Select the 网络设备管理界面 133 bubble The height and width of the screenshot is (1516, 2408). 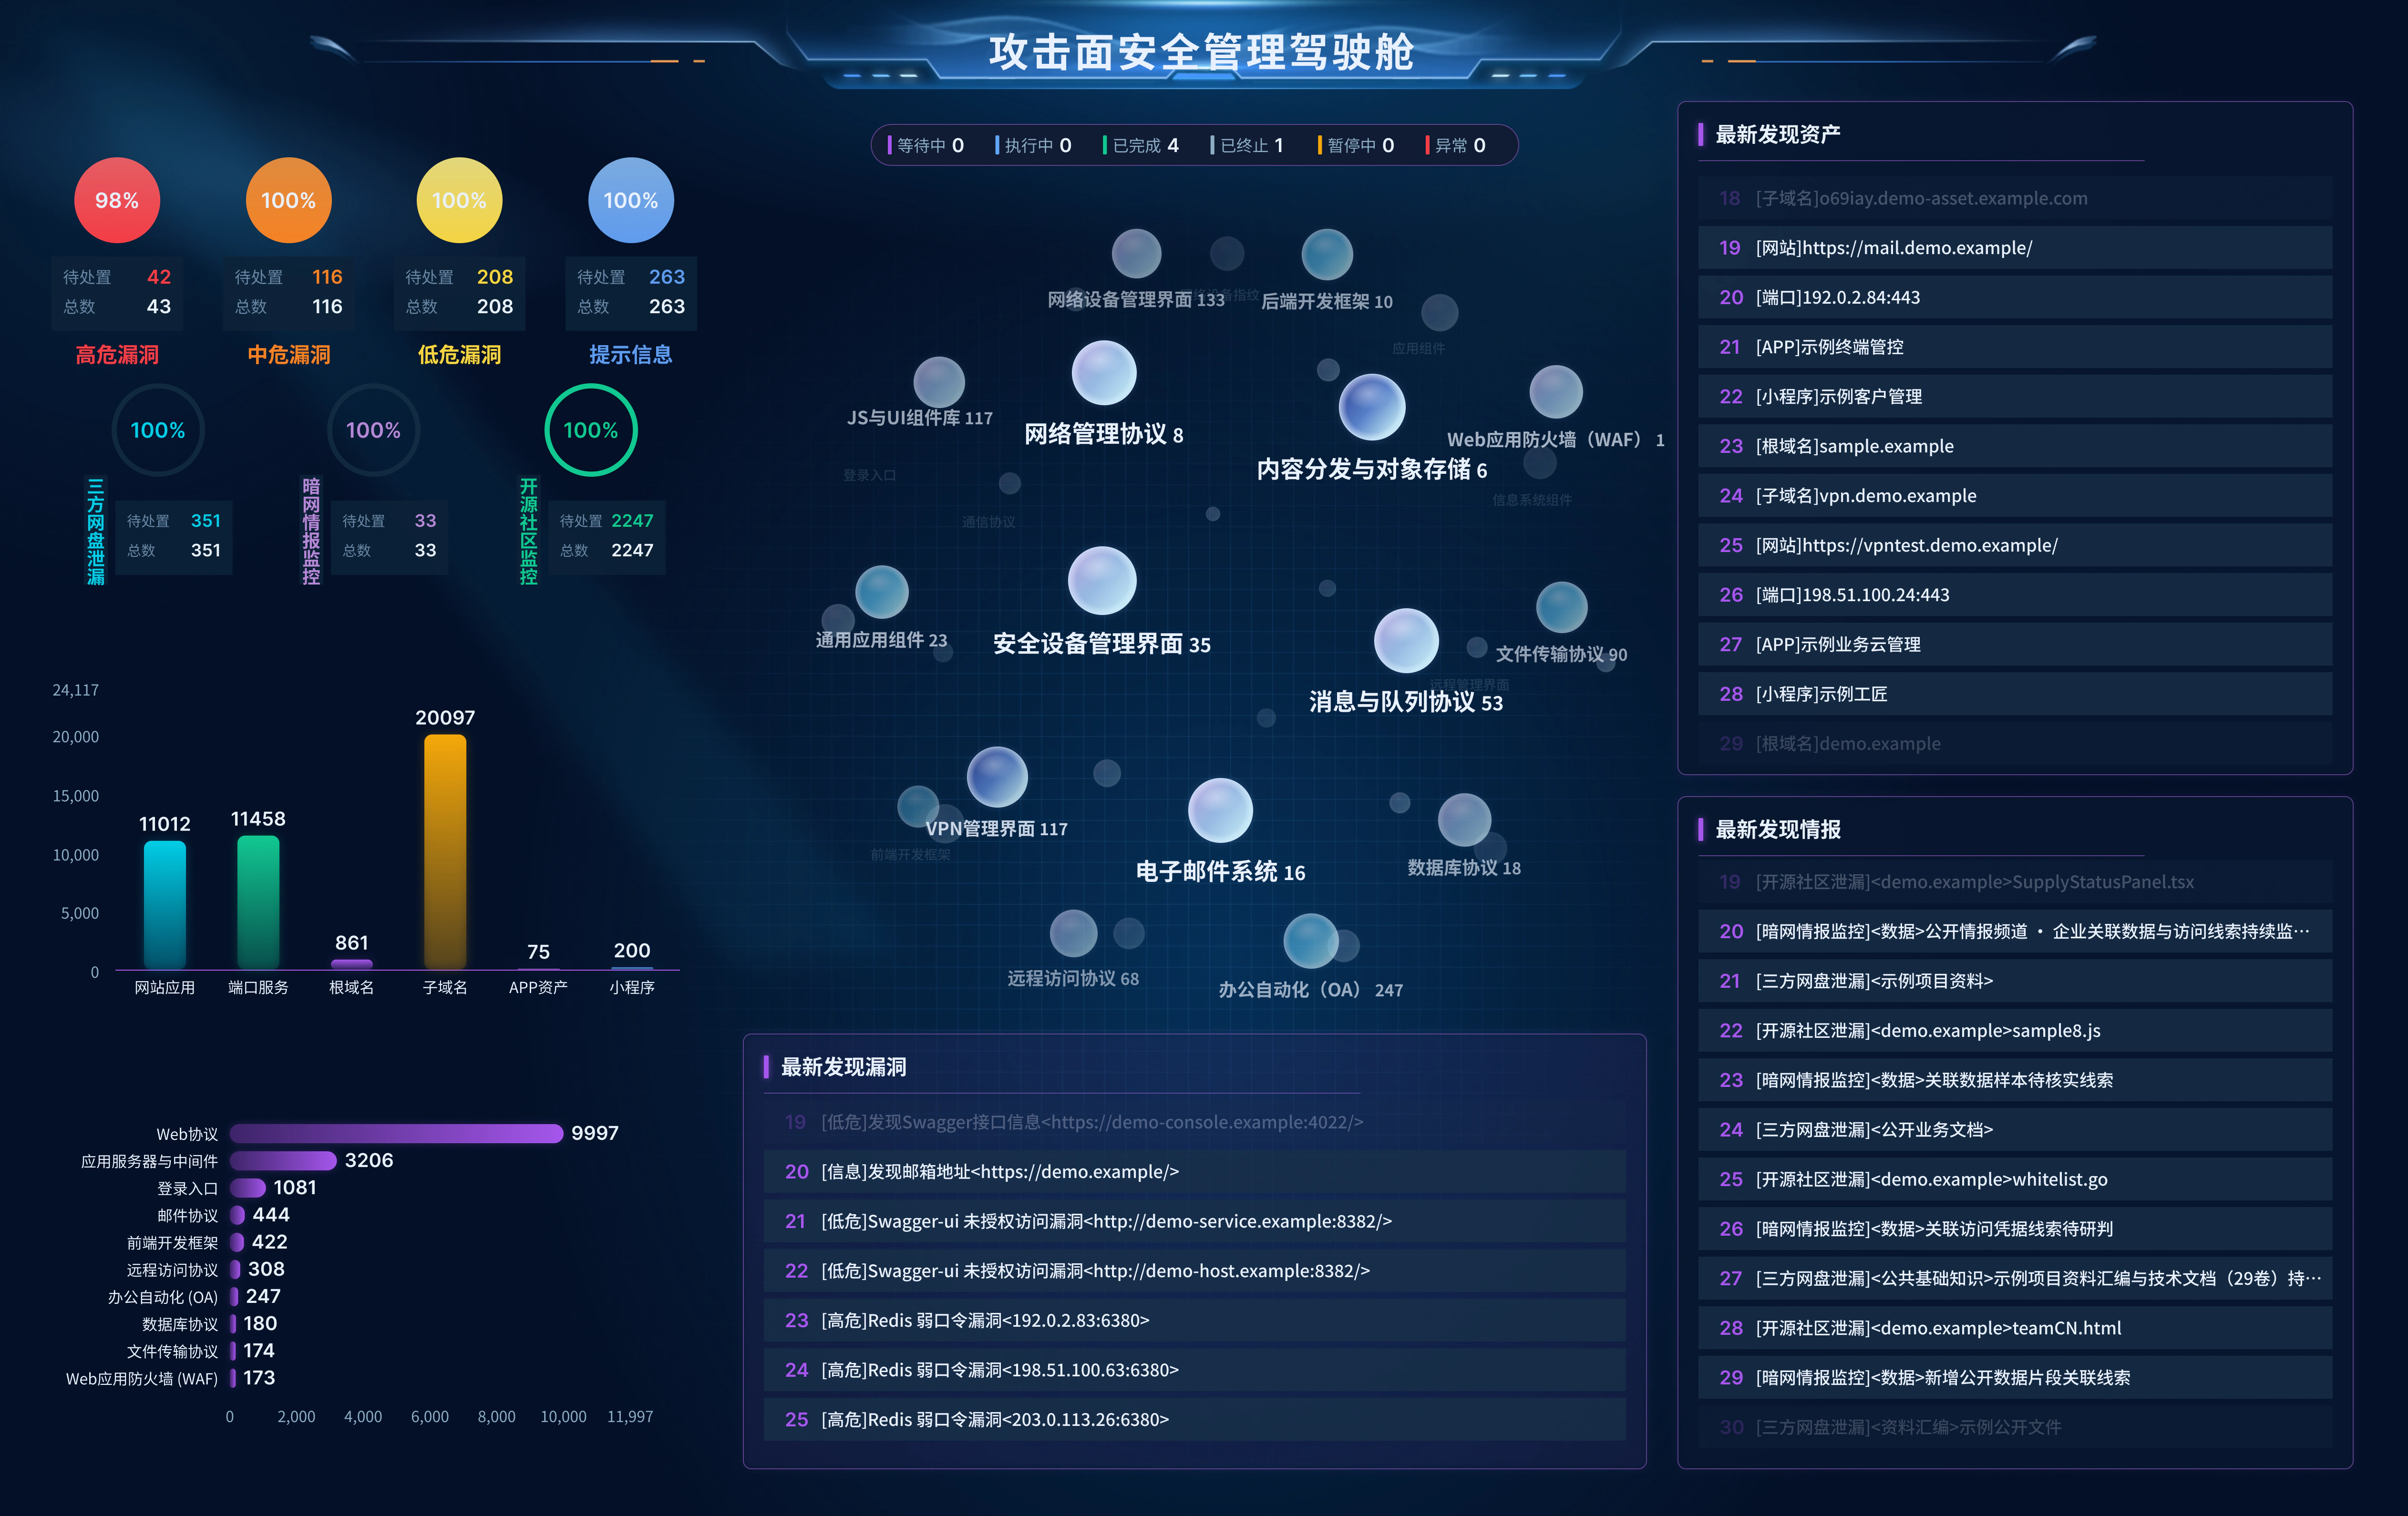(1136, 253)
